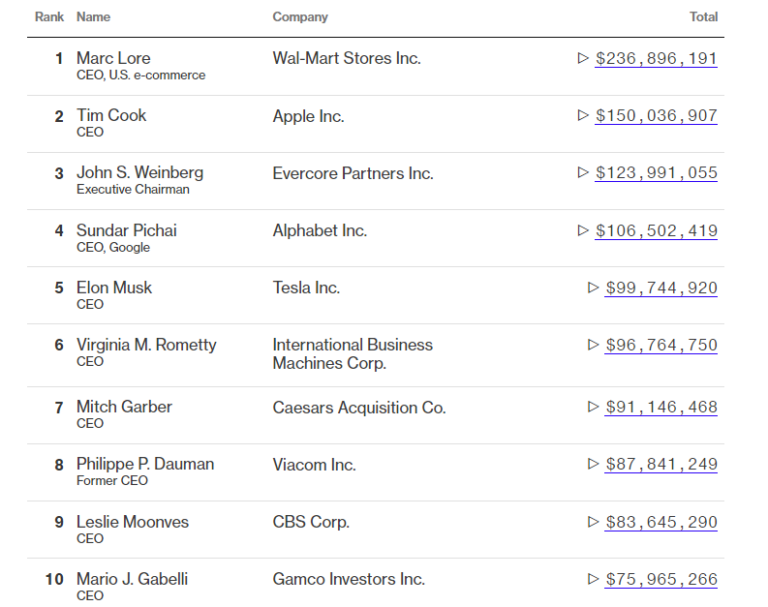Open the $236,896,191 total link

pos(656,58)
